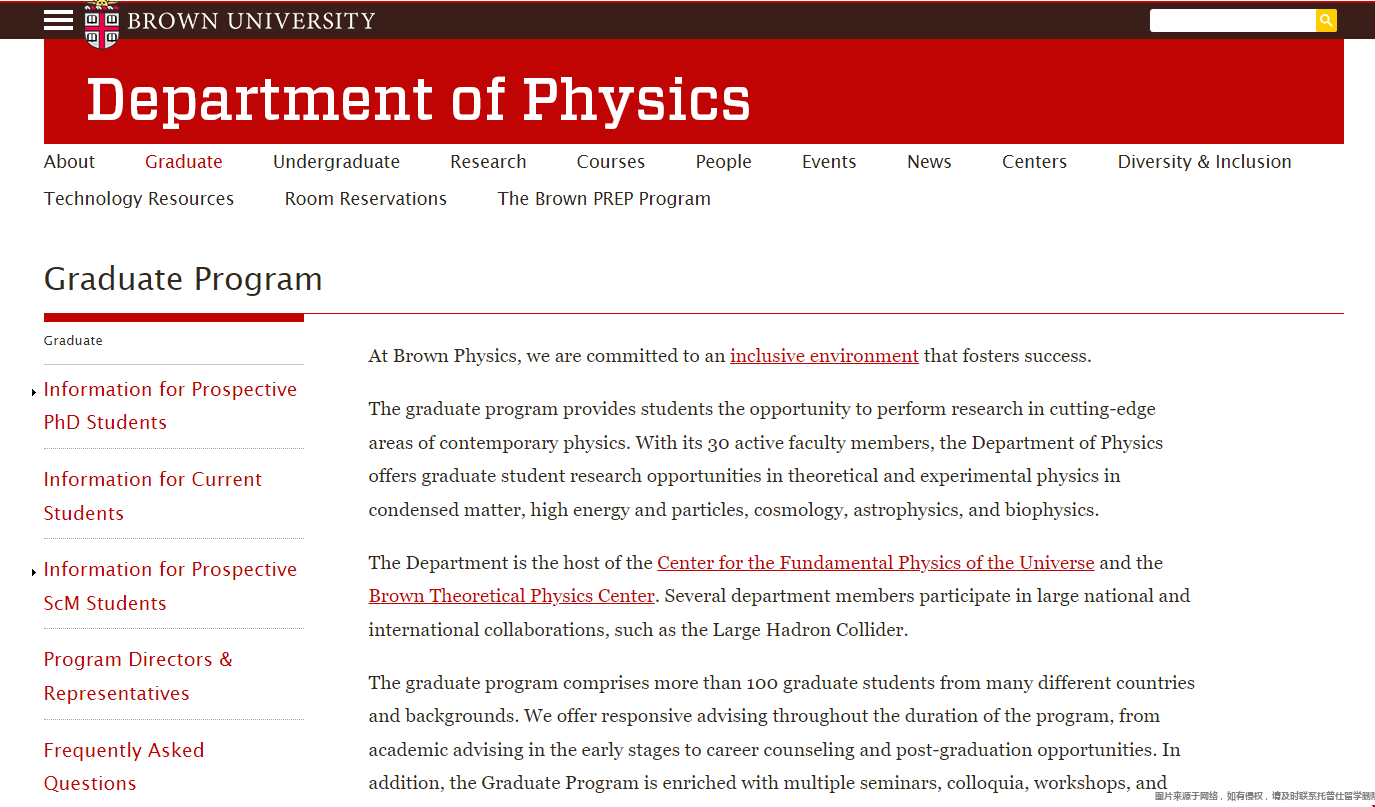Open Diversity & Inclusion menu item

[x=1204, y=162]
